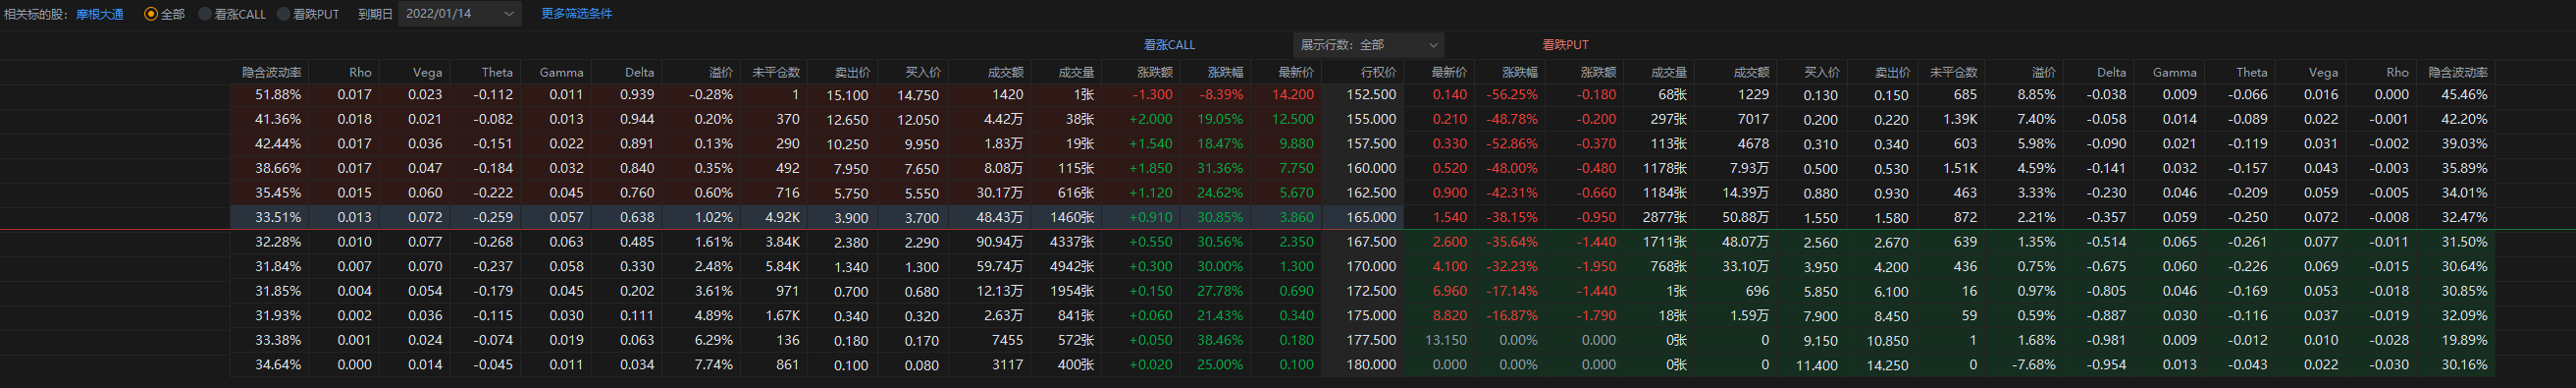This screenshot has height=388, width=2576.
Task: Click put volume 2877张
Action: tap(1665, 217)
